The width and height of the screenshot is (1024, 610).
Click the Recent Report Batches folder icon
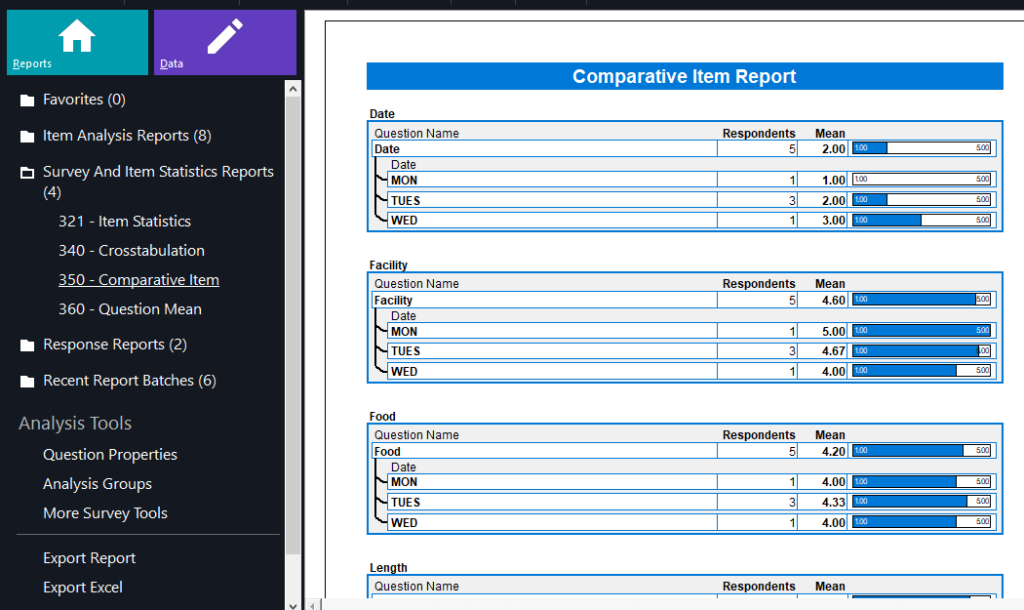tap(27, 381)
